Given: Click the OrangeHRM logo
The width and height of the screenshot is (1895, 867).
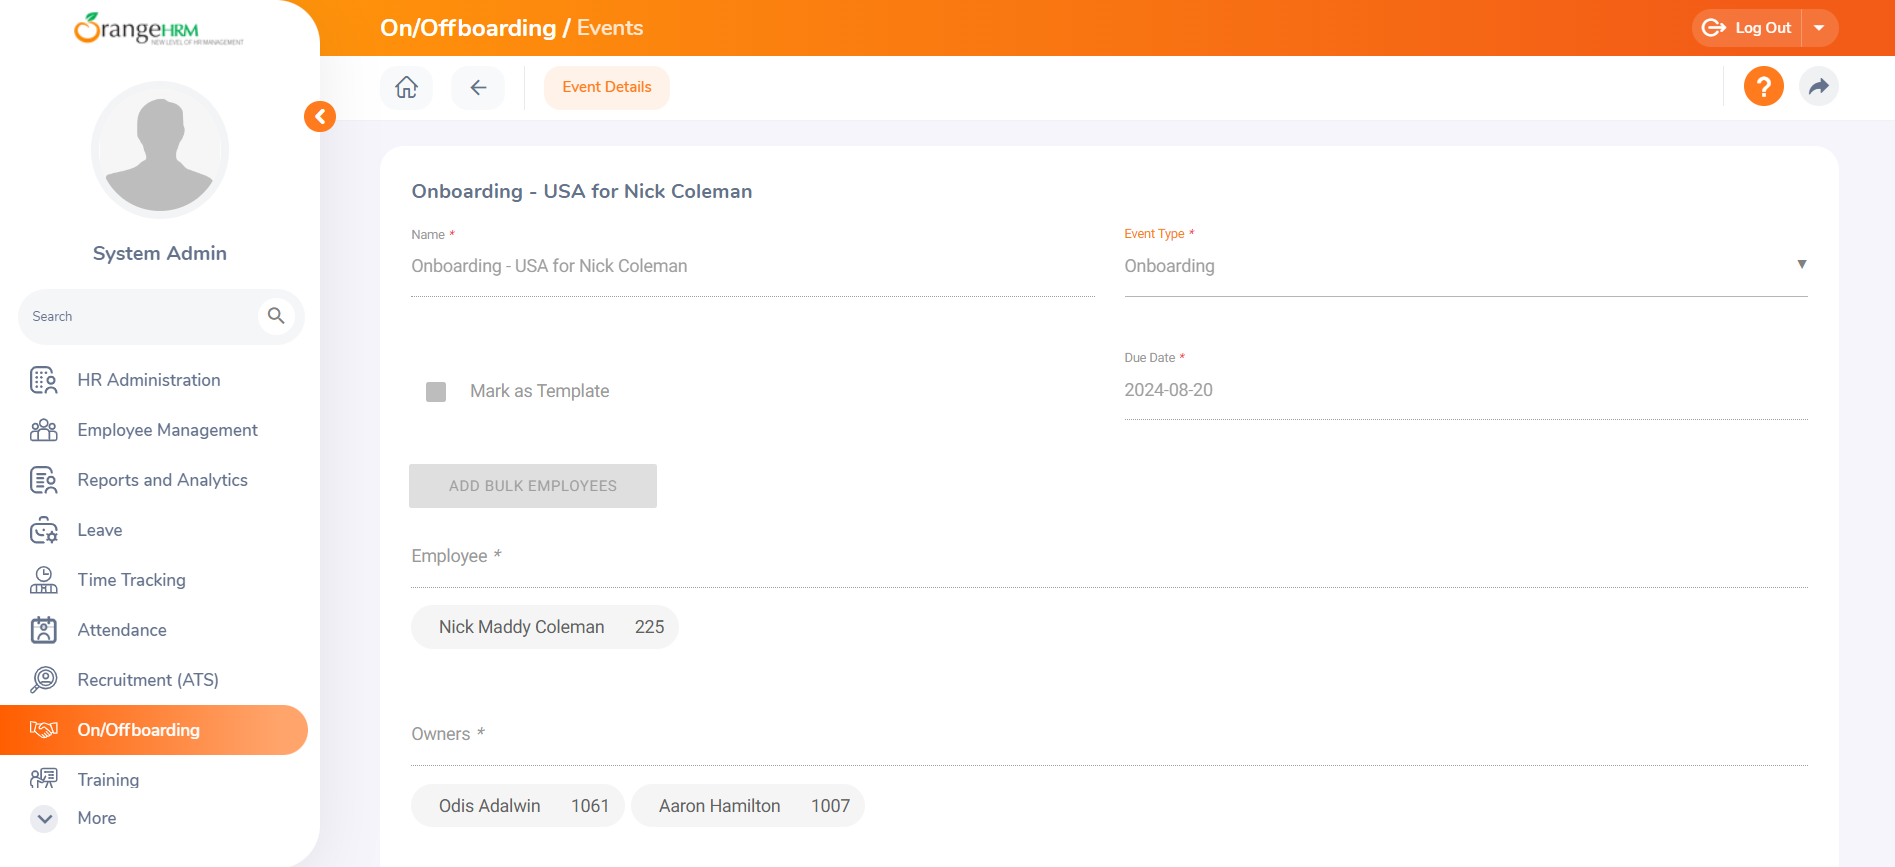Looking at the screenshot, I should click(x=159, y=29).
